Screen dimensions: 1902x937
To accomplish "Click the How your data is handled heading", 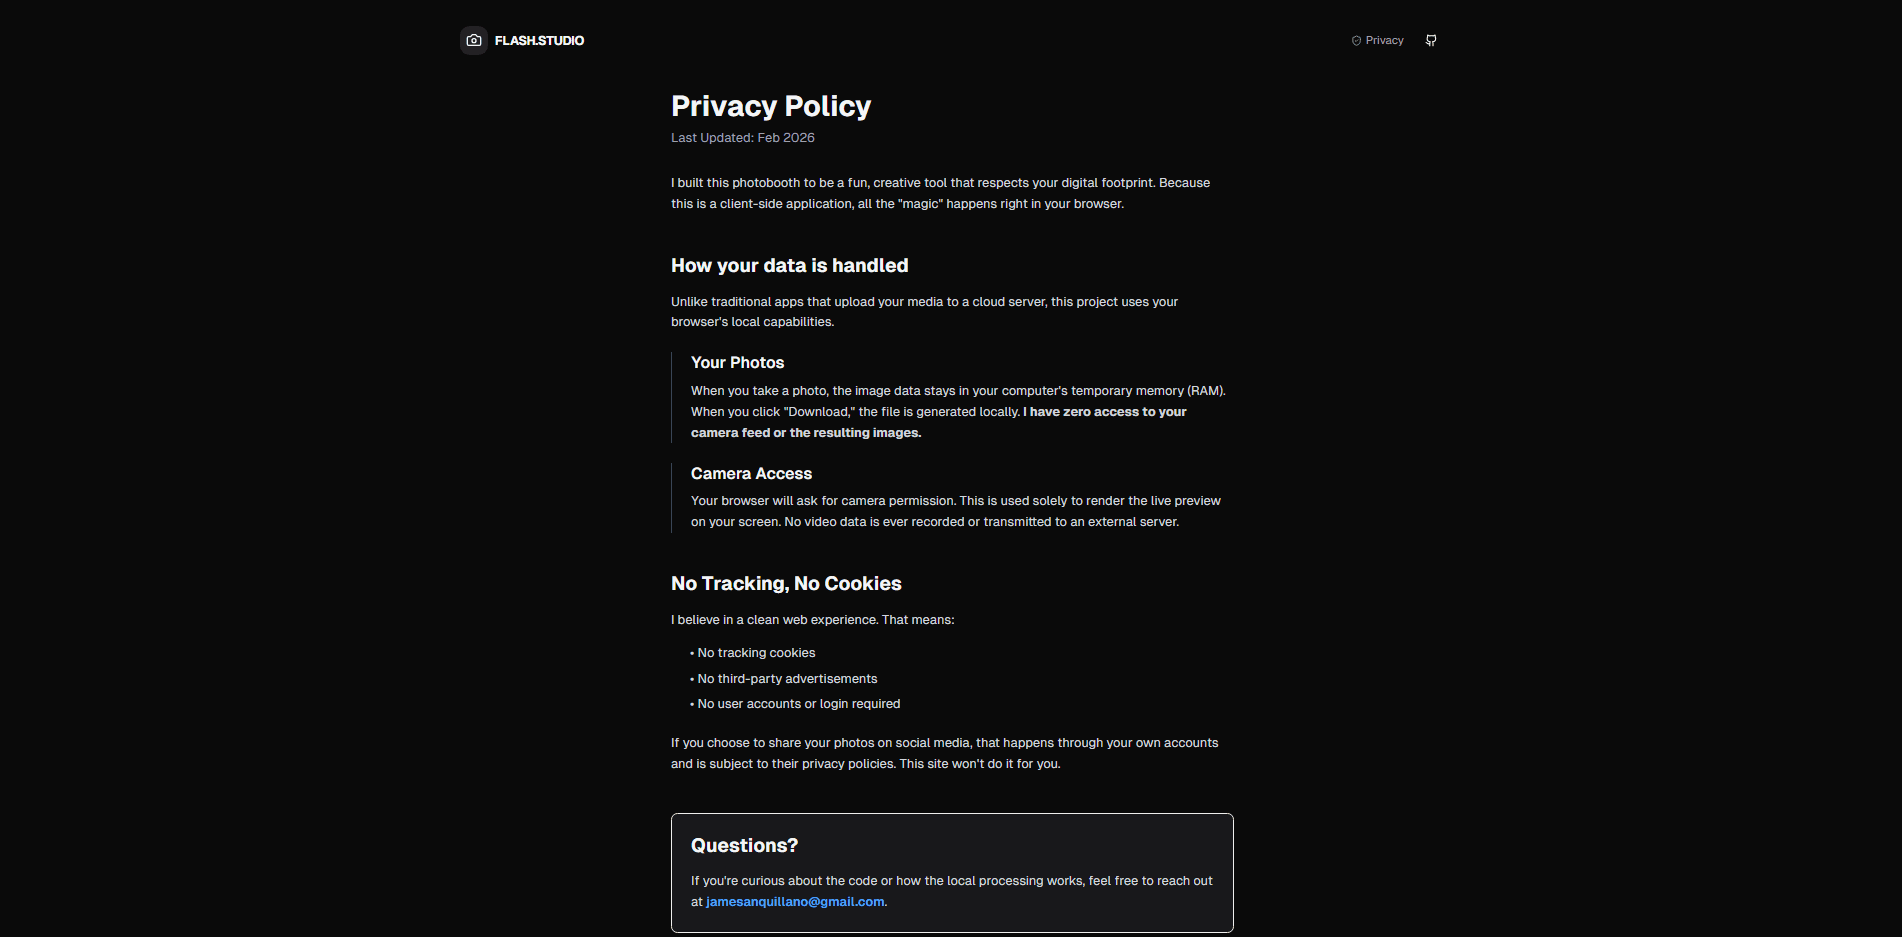I will [789, 266].
